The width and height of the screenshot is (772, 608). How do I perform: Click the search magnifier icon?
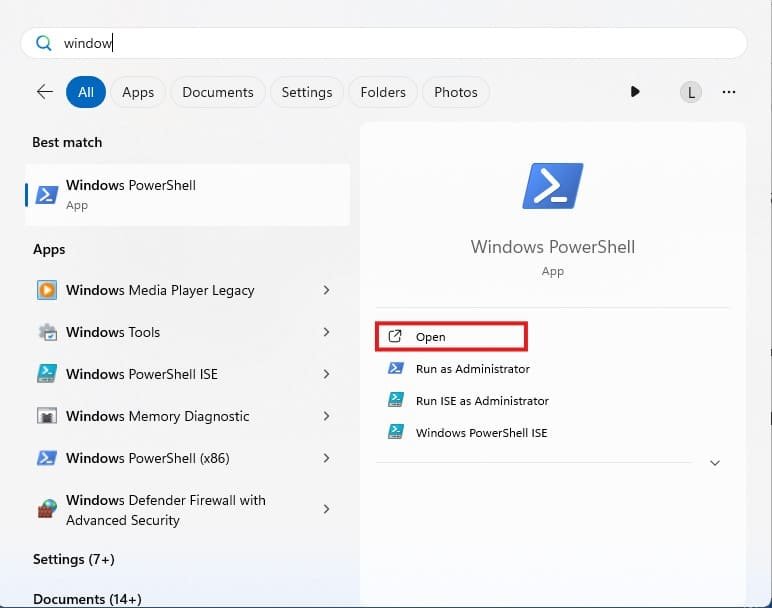[x=43, y=43]
